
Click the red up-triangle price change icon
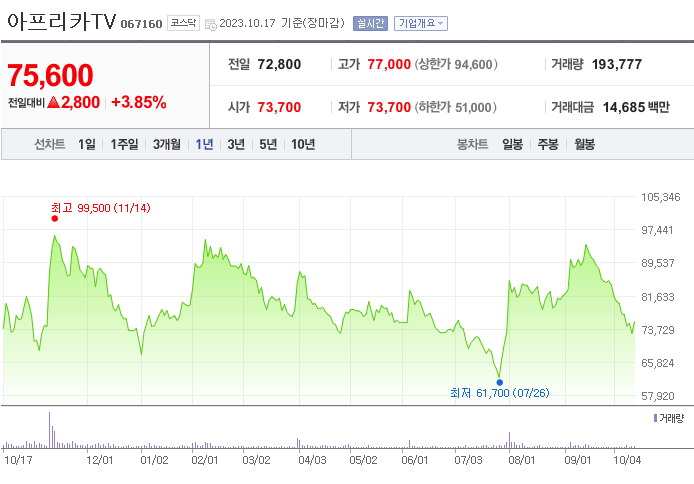(53, 103)
